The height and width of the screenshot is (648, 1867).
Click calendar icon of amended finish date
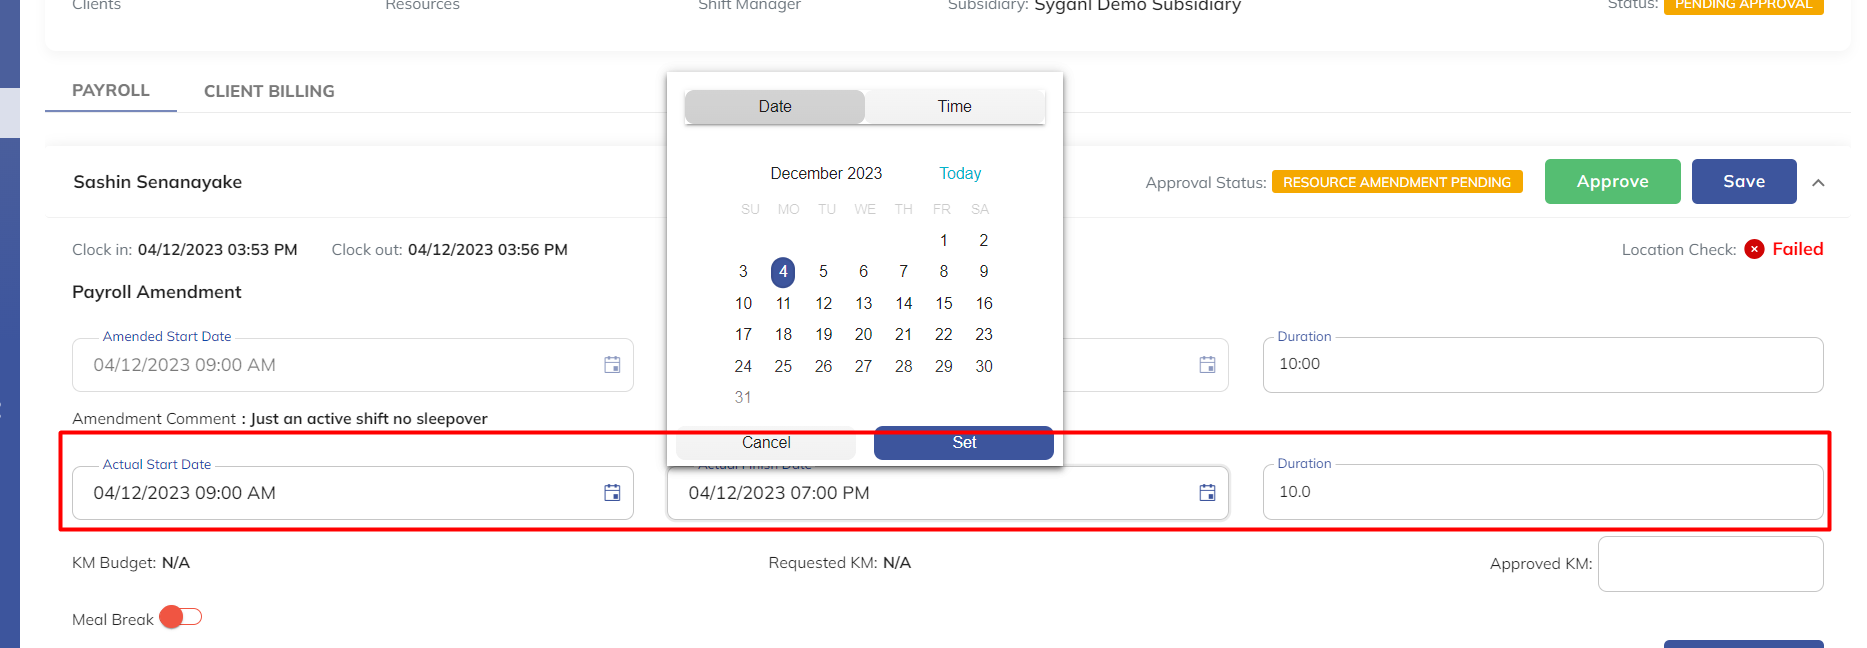click(x=1207, y=365)
